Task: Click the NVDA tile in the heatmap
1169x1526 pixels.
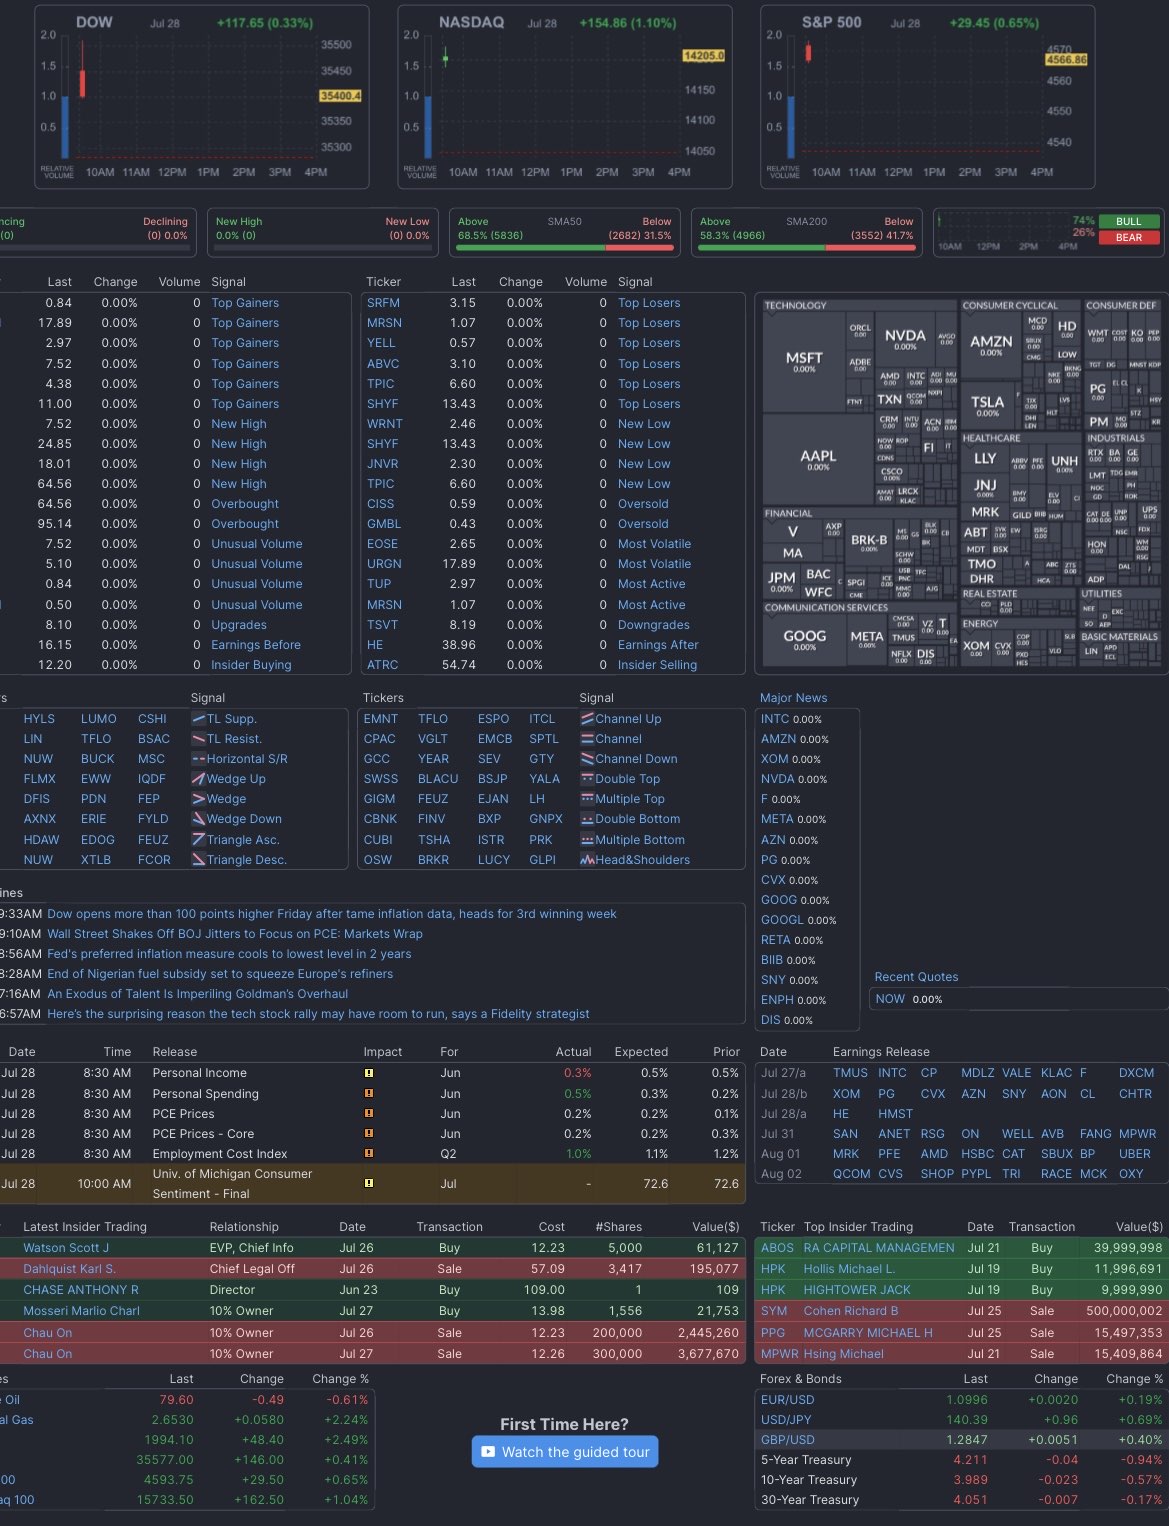Action: (905, 338)
